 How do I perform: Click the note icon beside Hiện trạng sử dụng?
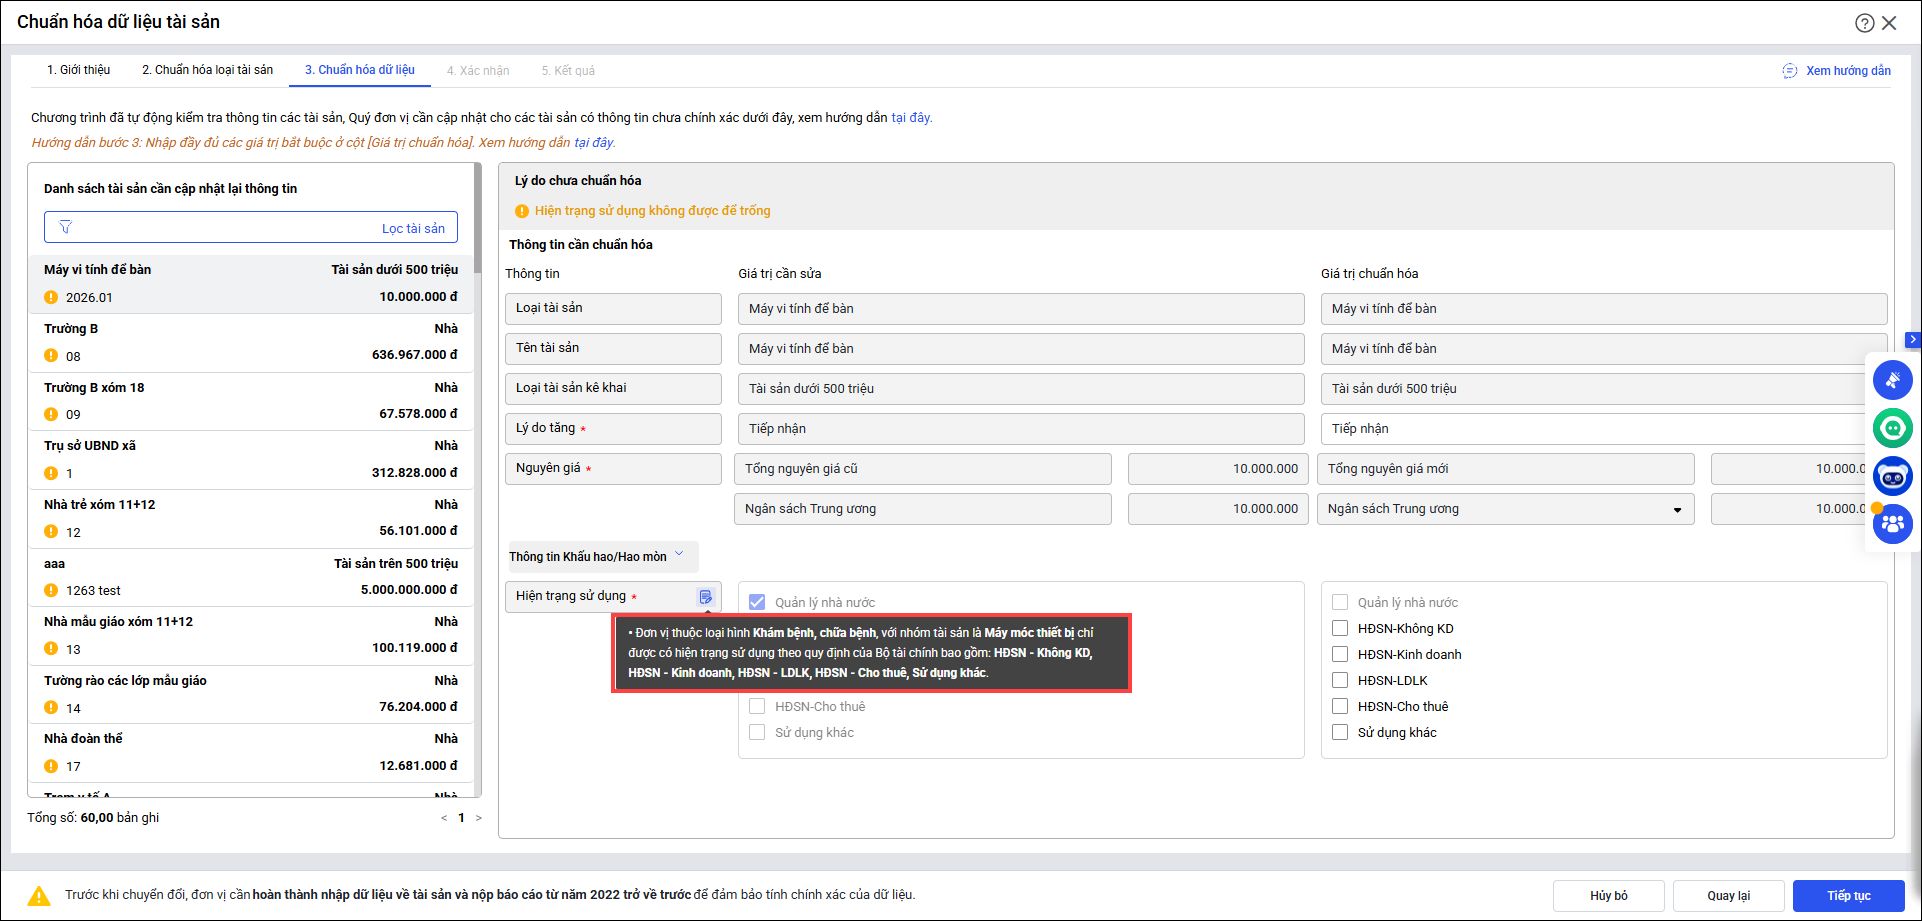705,597
